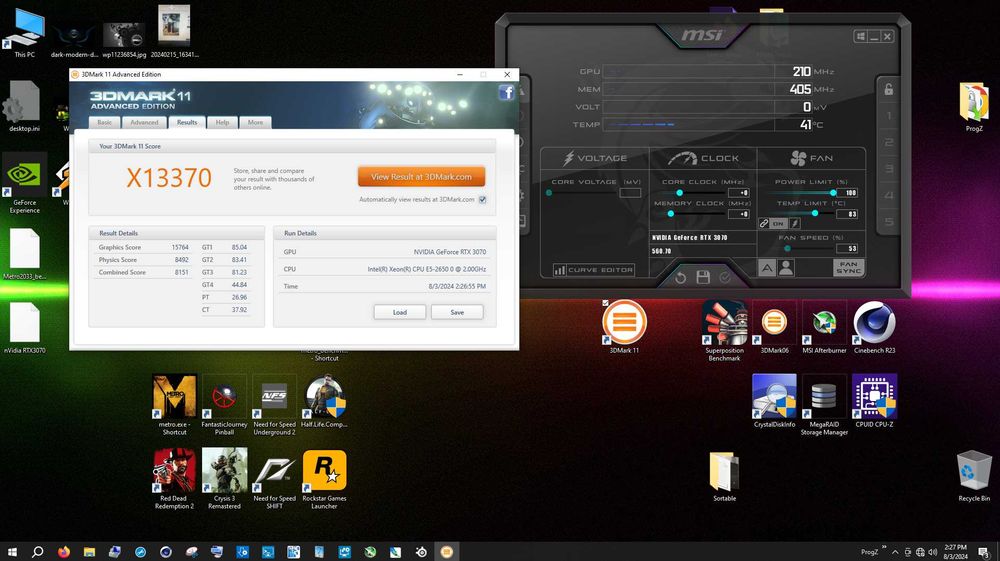Open File Explorer from the taskbar
Screen dimensions: 1000x561
point(89,552)
